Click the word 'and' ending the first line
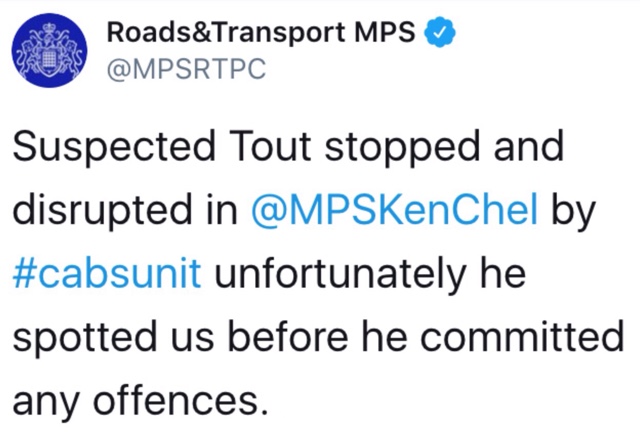The width and height of the screenshot is (640, 439). [x=529, y=146]
